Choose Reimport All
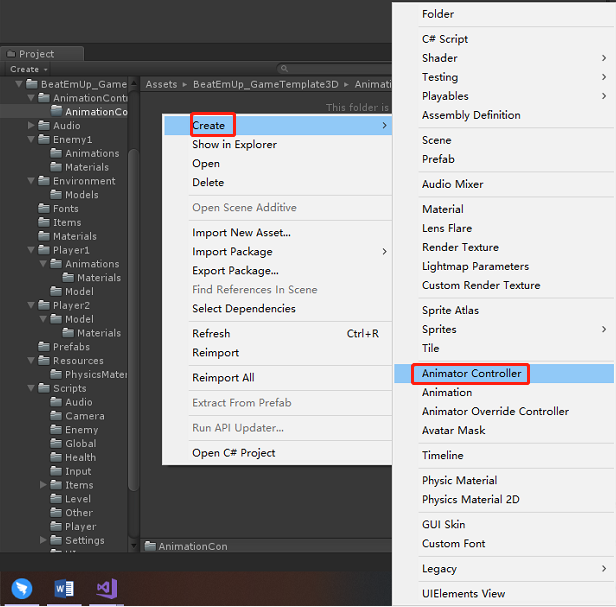616x607 pixels. (x=278, y=378)
